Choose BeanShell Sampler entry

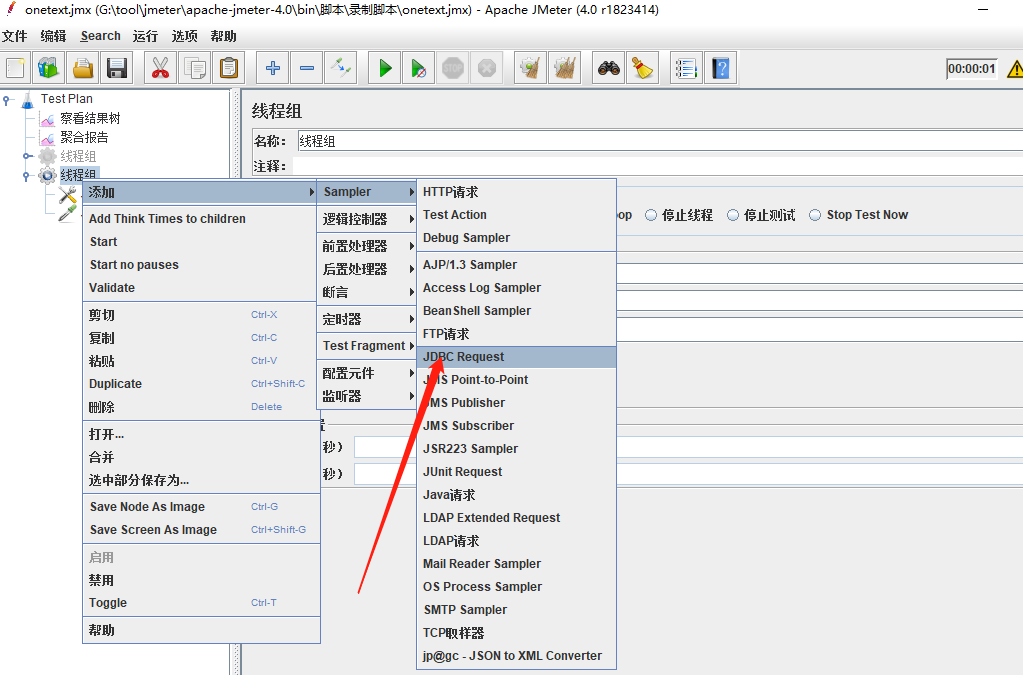click(517, 311)
